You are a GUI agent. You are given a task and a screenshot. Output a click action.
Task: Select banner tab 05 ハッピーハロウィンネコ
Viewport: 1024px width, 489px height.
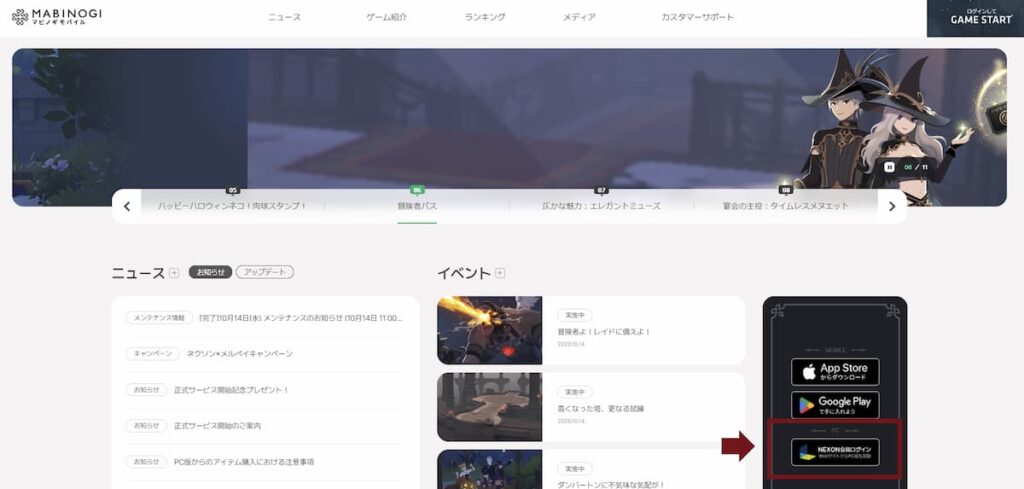[232, 205]
